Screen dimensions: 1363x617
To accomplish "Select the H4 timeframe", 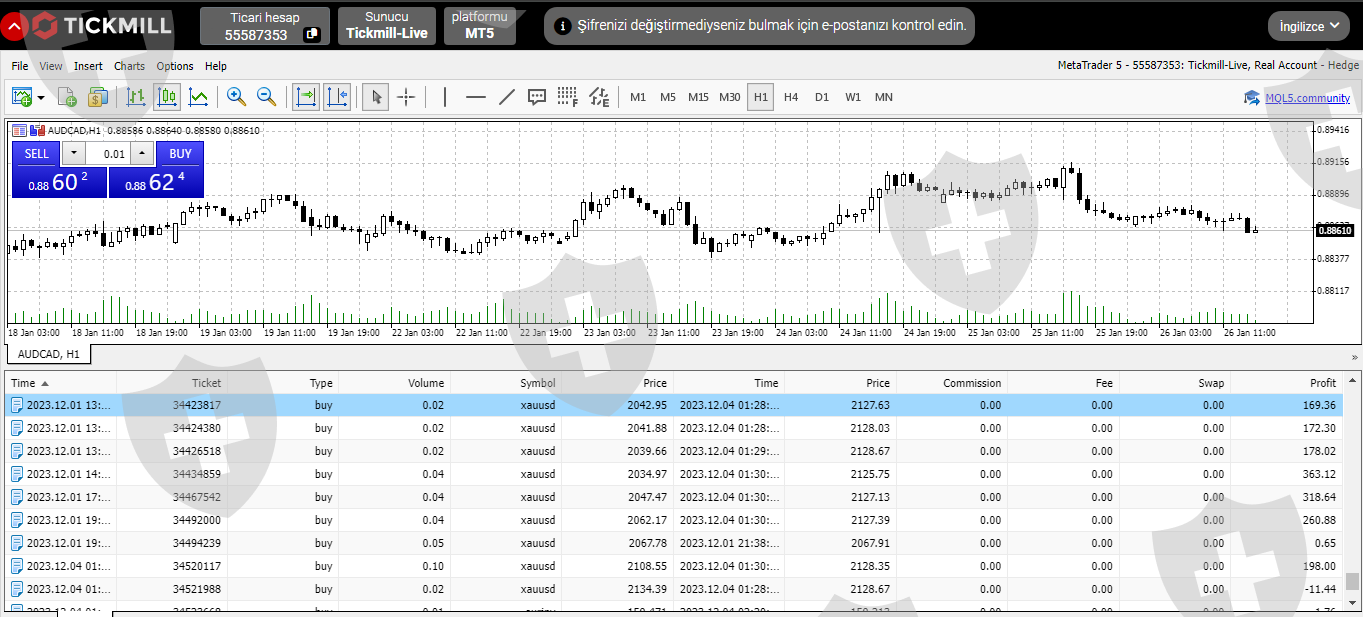I will point(791,97).
